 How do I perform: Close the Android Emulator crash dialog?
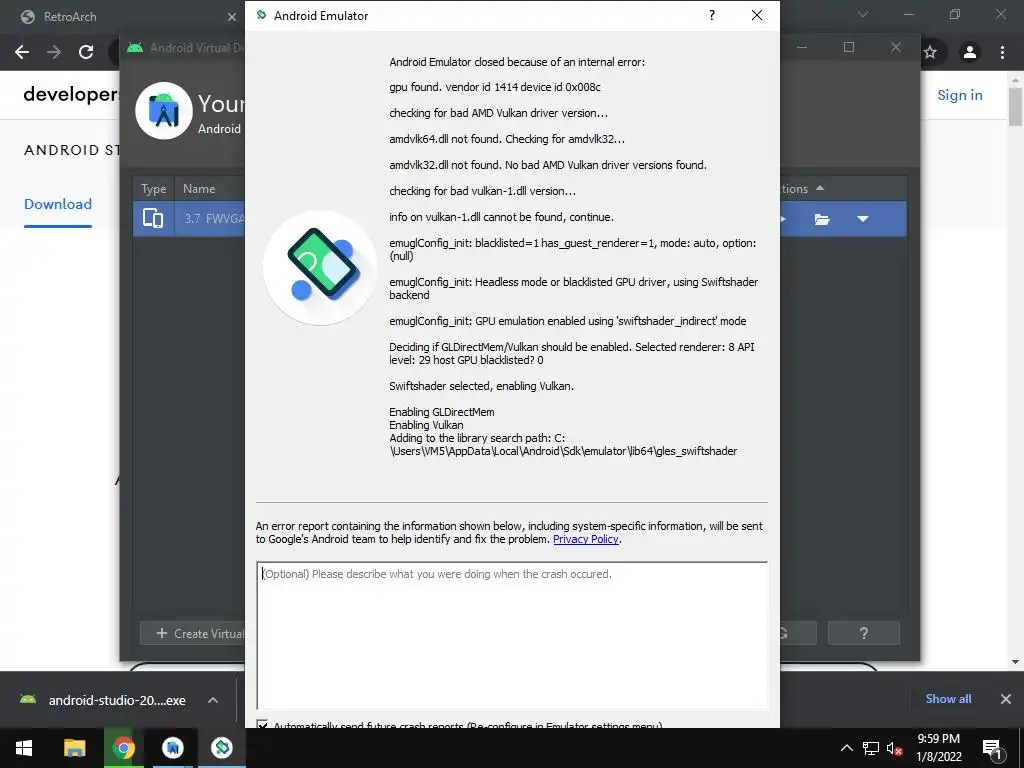(x=757, y=15)
